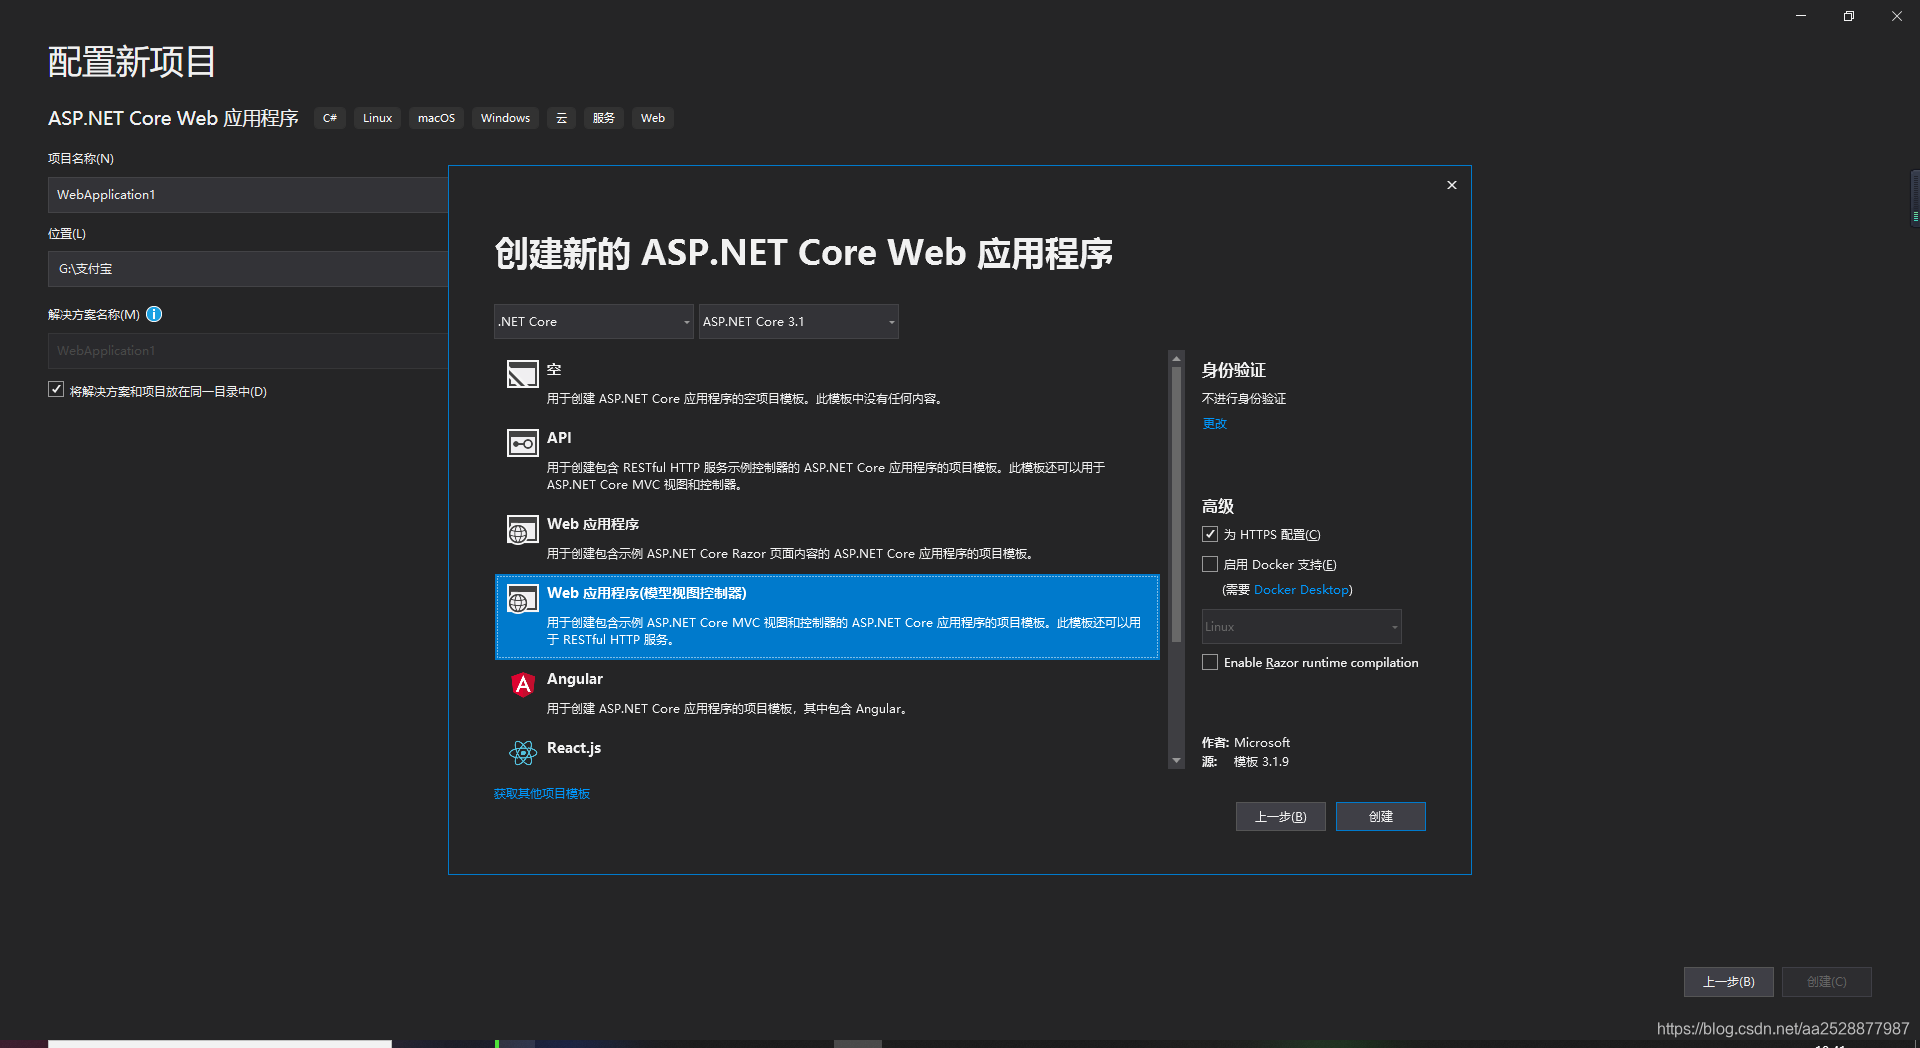Open the 获取其他项目模板 link
The width and height of the screenshot is (1920, 1048).
(x=542, y=794)
